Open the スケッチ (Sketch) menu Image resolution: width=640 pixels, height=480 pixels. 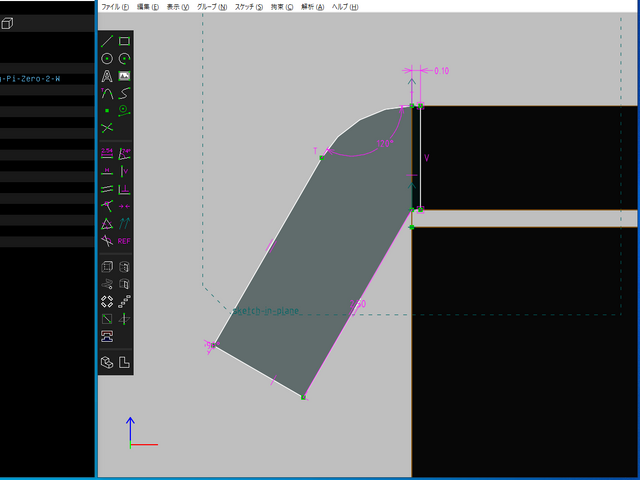[x=249, y=6]
